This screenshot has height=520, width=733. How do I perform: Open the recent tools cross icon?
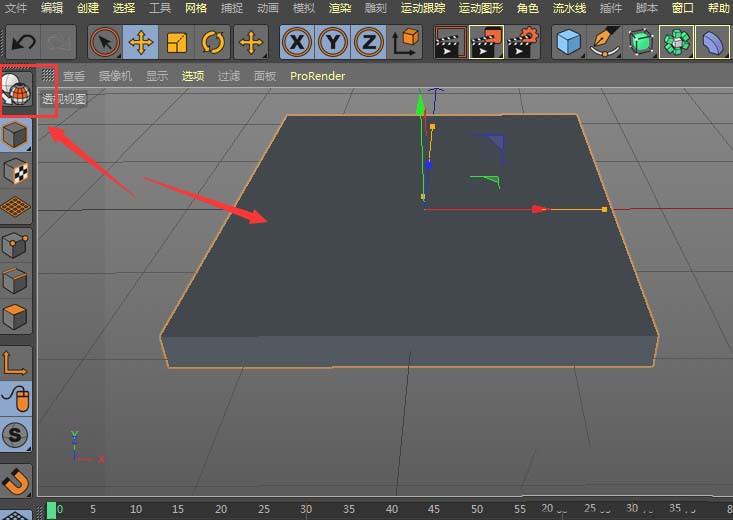[252, 43]
